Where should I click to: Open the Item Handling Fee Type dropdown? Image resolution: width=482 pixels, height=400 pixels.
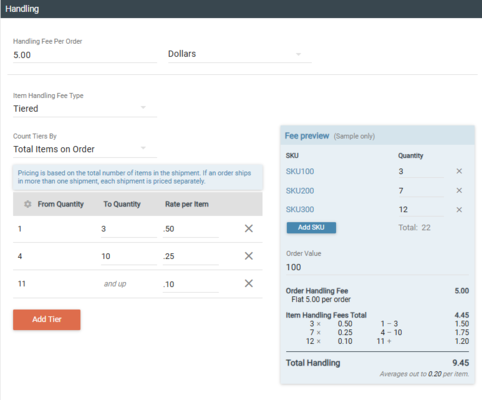coord(85,109)
